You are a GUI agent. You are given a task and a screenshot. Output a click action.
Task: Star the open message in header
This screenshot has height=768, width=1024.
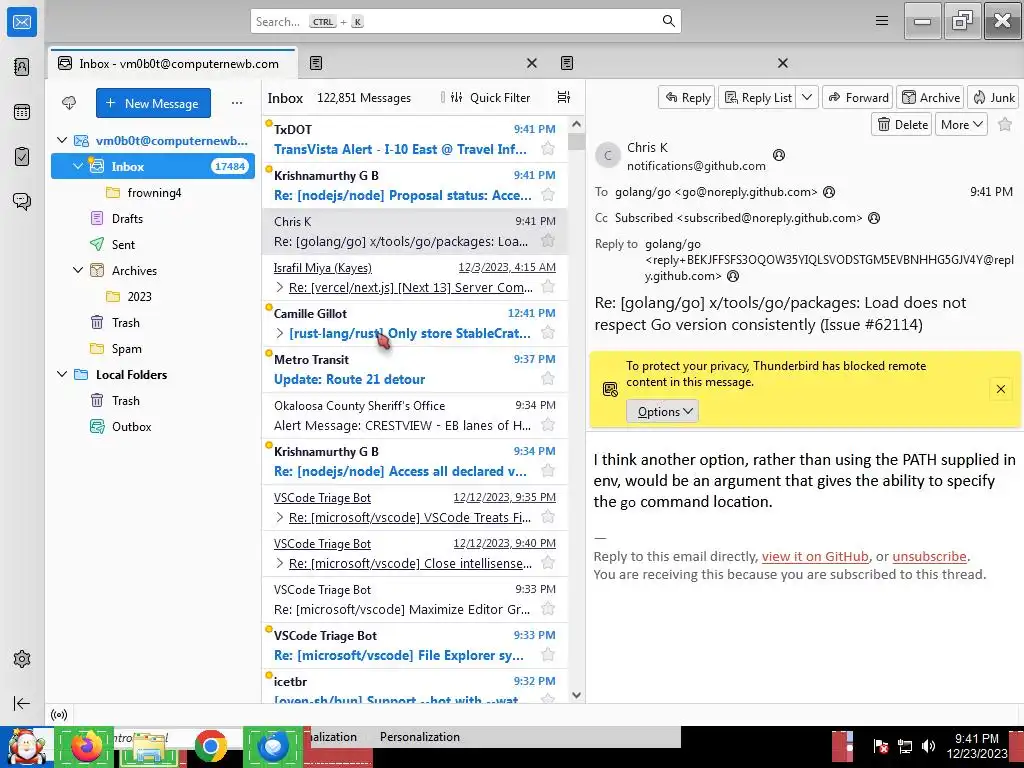[1005, 124]
